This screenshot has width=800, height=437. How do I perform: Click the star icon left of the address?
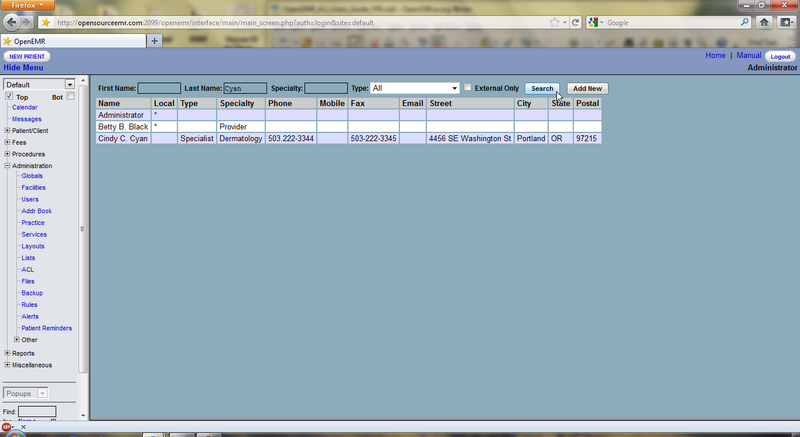click(46, 22)
